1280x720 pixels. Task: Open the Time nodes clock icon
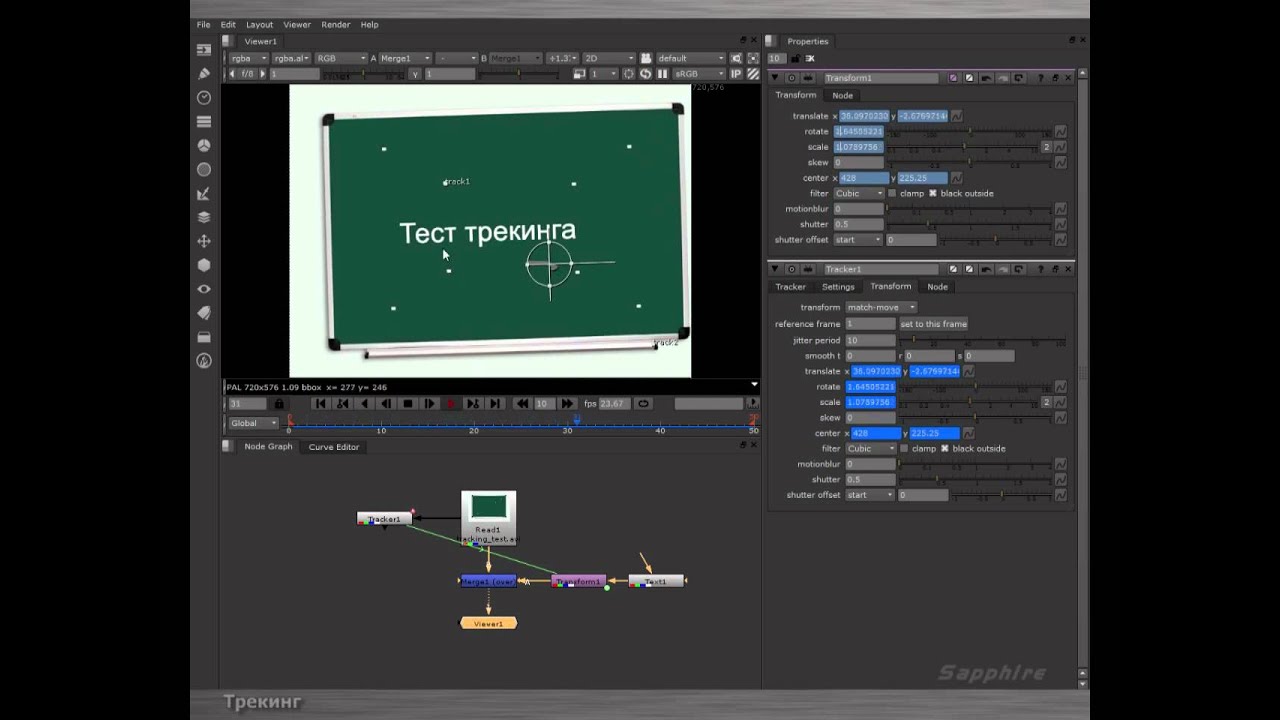click(x=204, y=97)
